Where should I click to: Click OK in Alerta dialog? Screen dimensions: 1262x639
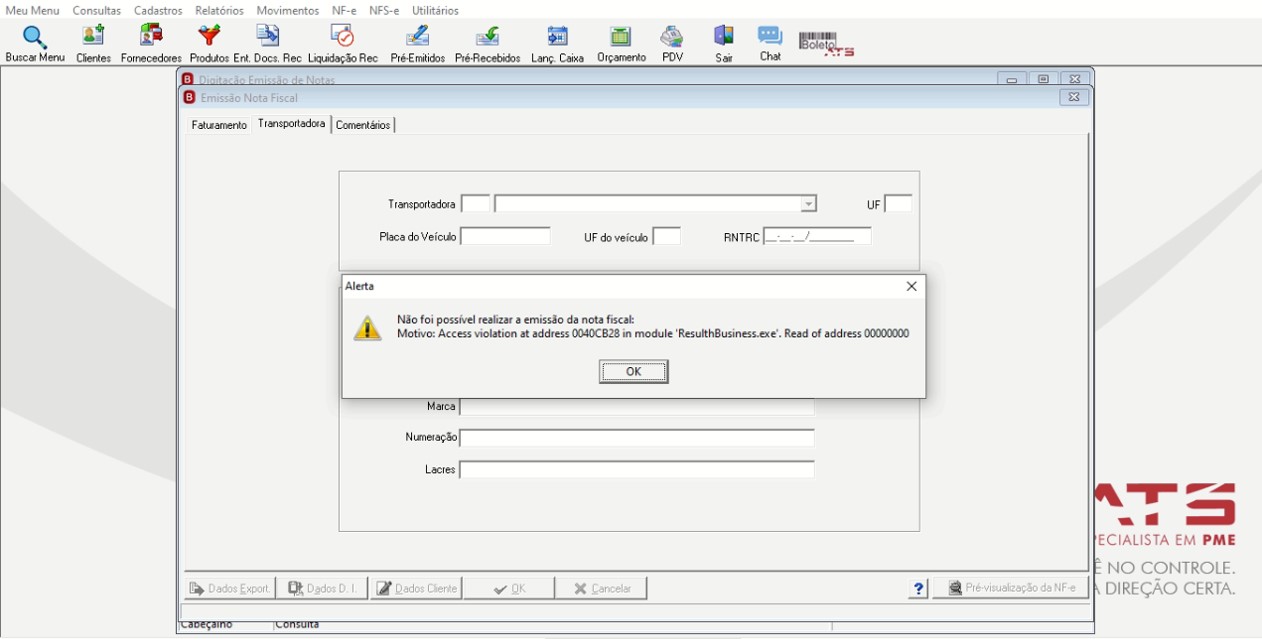634,371
